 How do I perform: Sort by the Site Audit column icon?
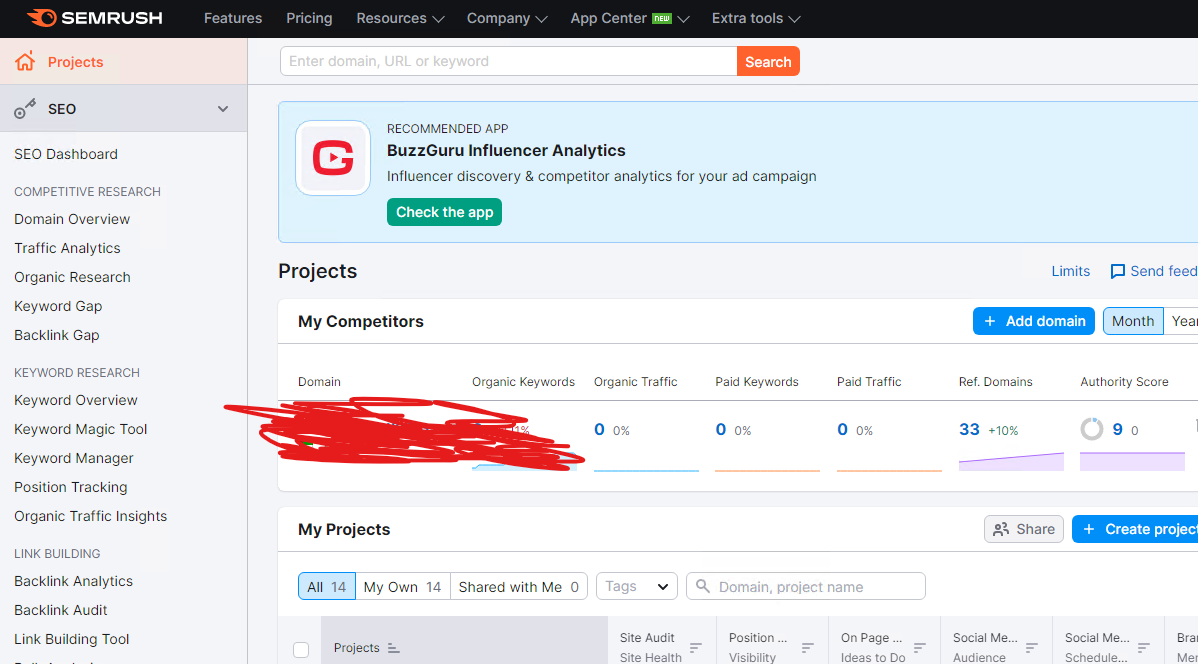[x=695, y=647]
